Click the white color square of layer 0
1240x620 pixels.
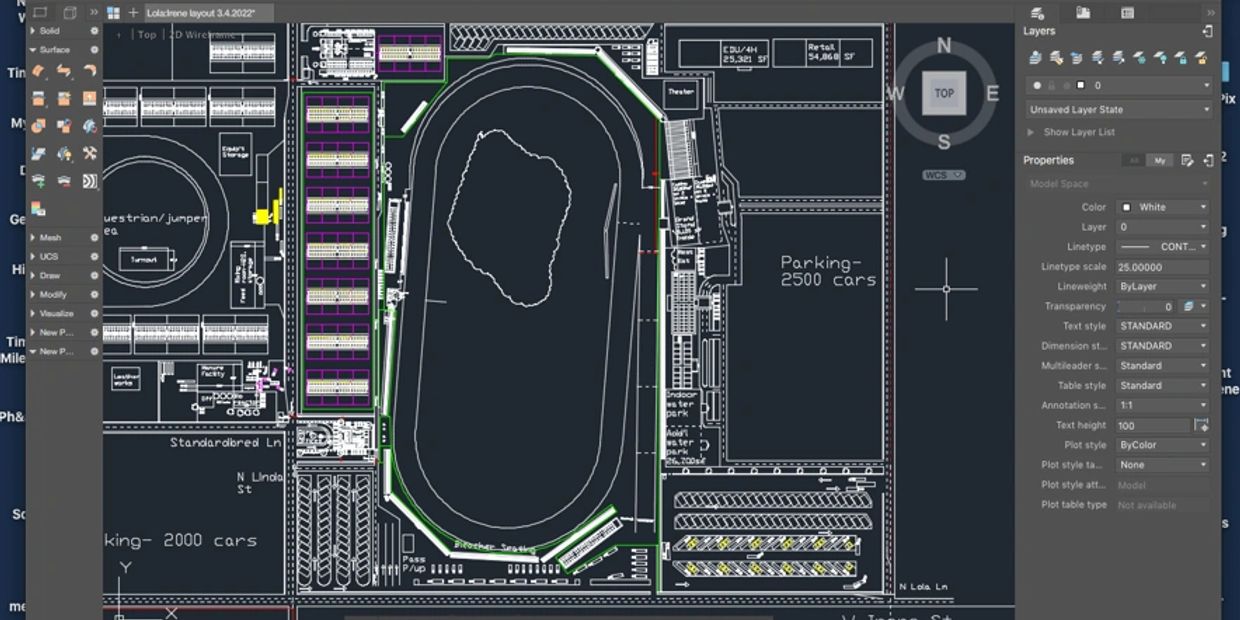click(x=1080, y=86)
